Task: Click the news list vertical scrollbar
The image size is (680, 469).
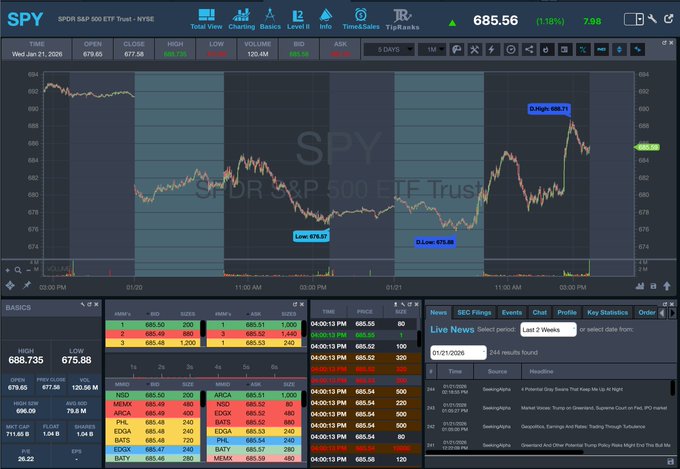Action: tap(673, 388)
